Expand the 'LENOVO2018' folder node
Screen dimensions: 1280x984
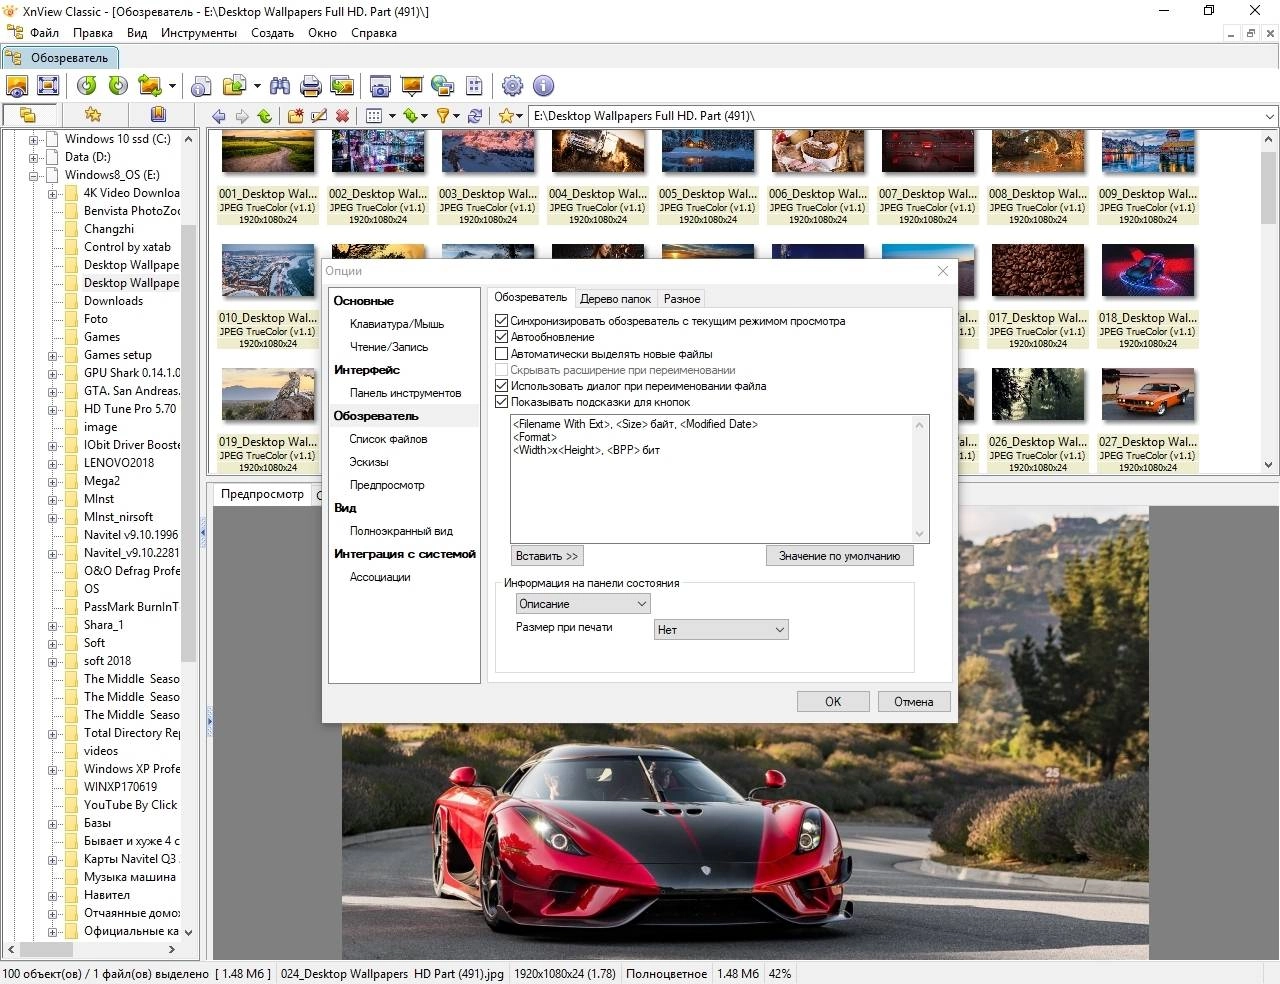[x=52, y=463]
